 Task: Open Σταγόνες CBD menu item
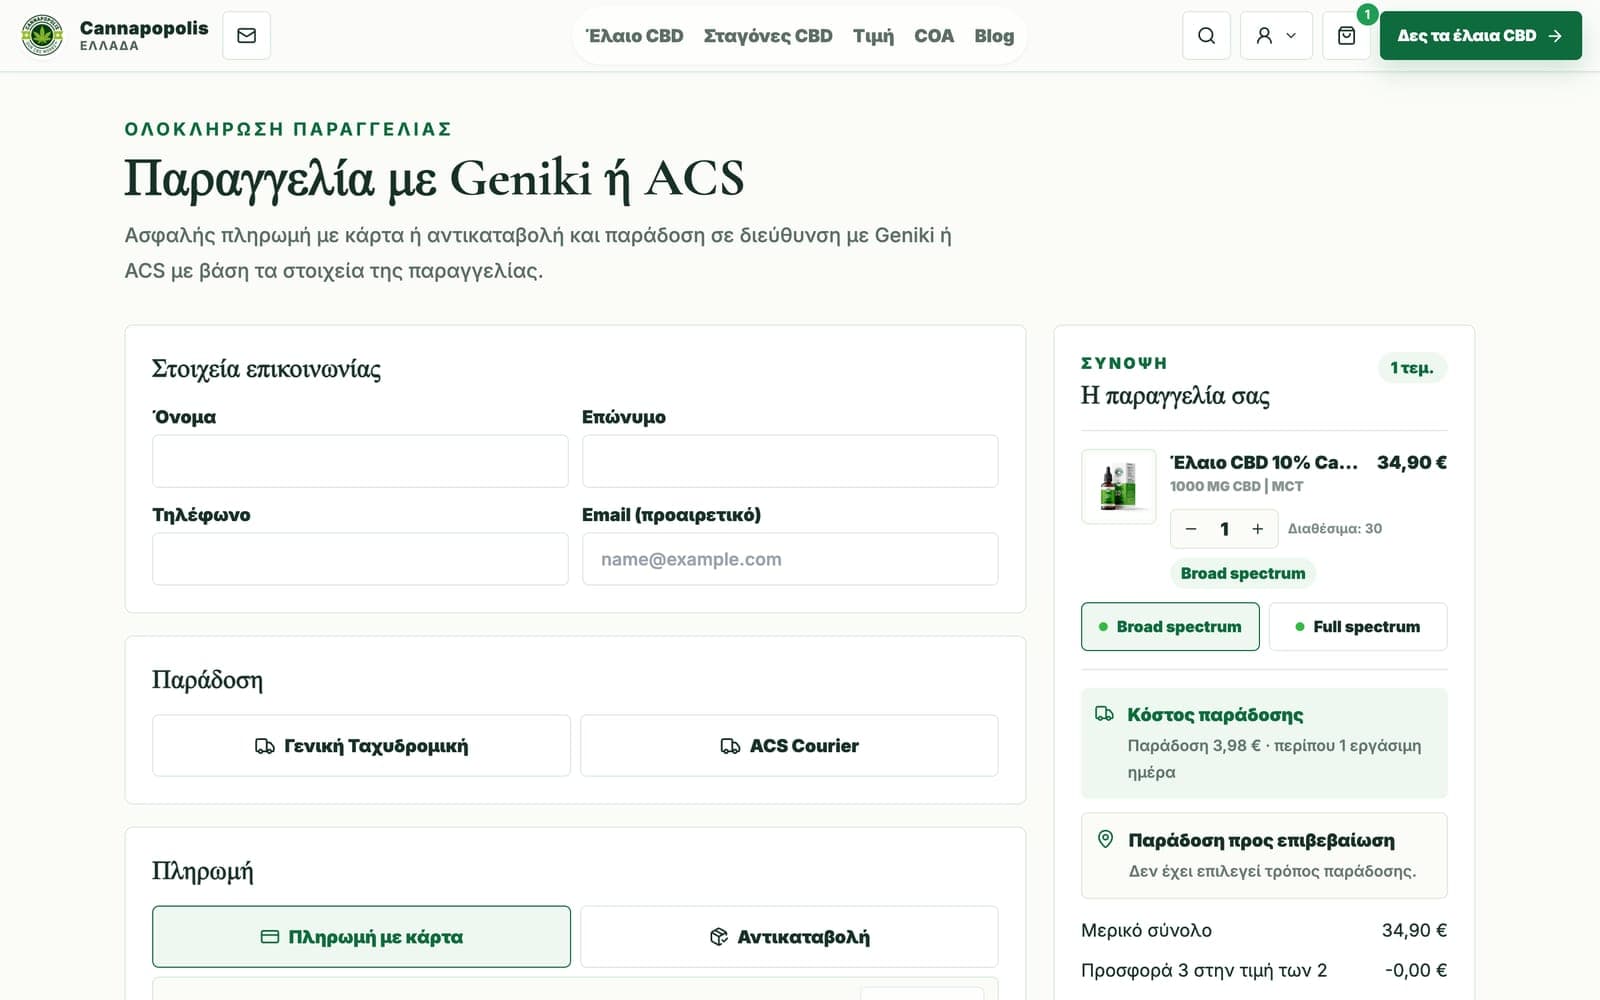click(x=768, y=36)
